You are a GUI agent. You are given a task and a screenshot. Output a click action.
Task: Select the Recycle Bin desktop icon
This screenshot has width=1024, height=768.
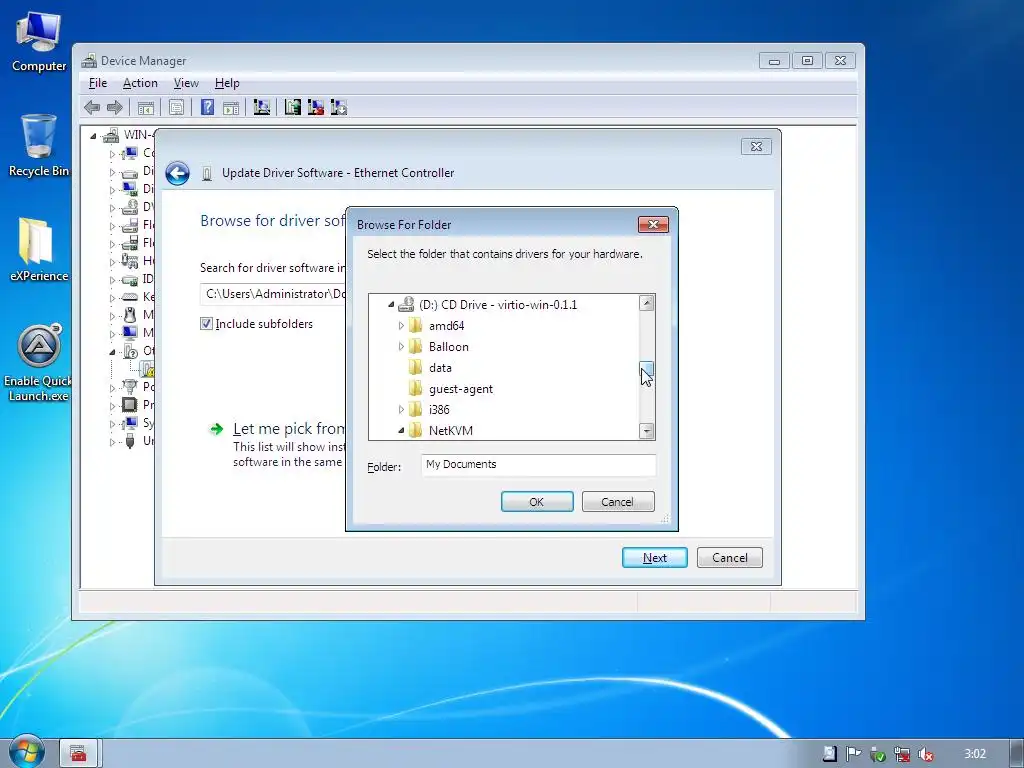tap(39, 146)
